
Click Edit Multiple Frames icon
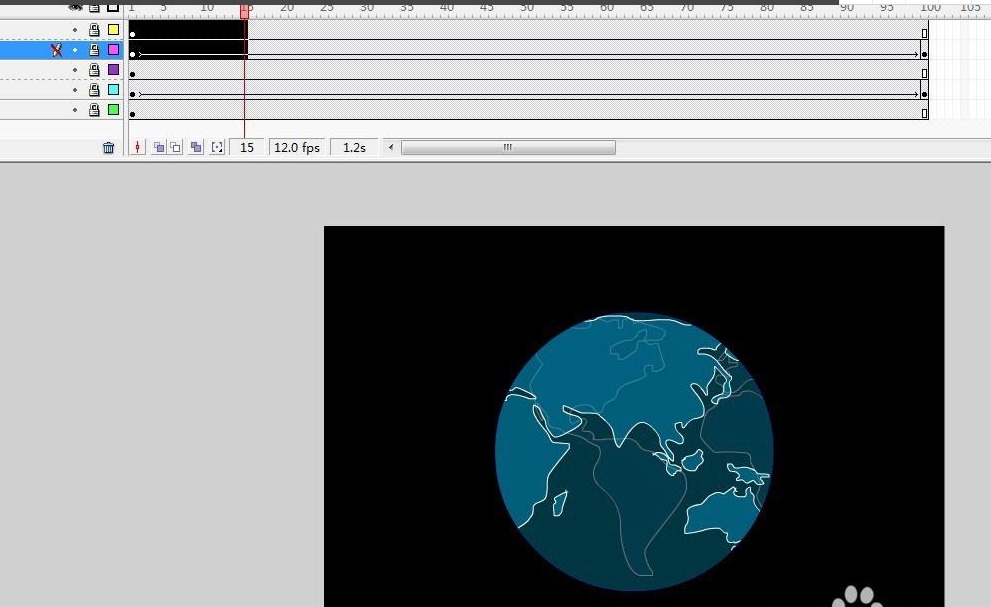point(196,148)
